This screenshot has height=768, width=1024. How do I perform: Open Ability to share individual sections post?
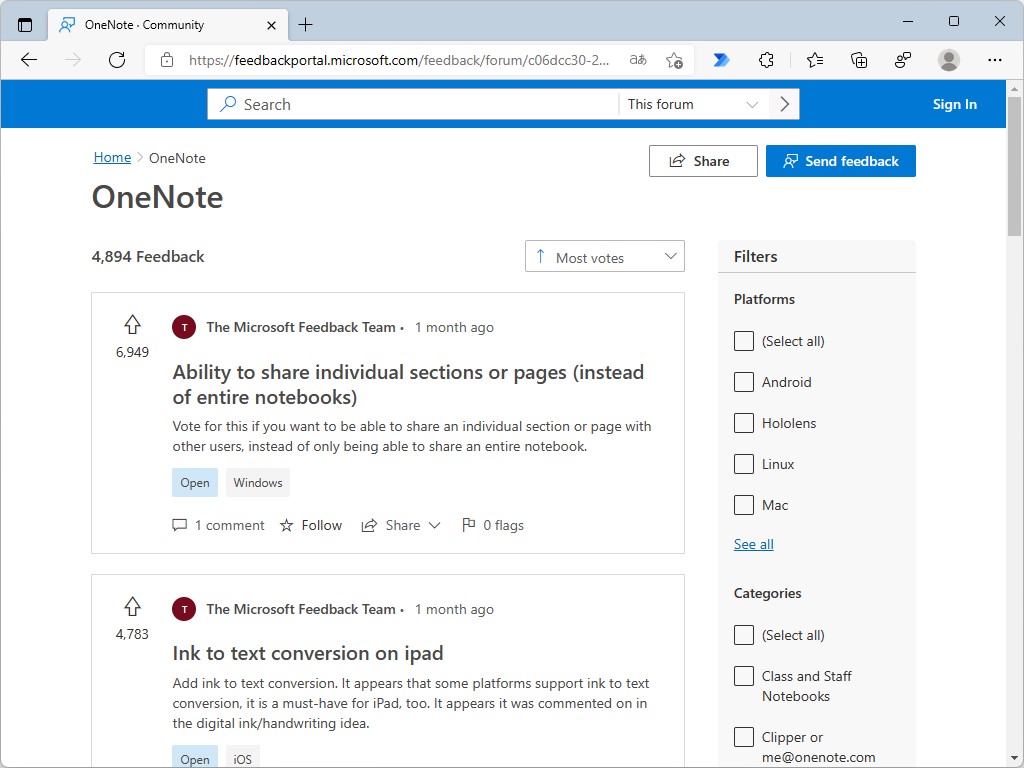pyautogui.click(x=408, y=385)
